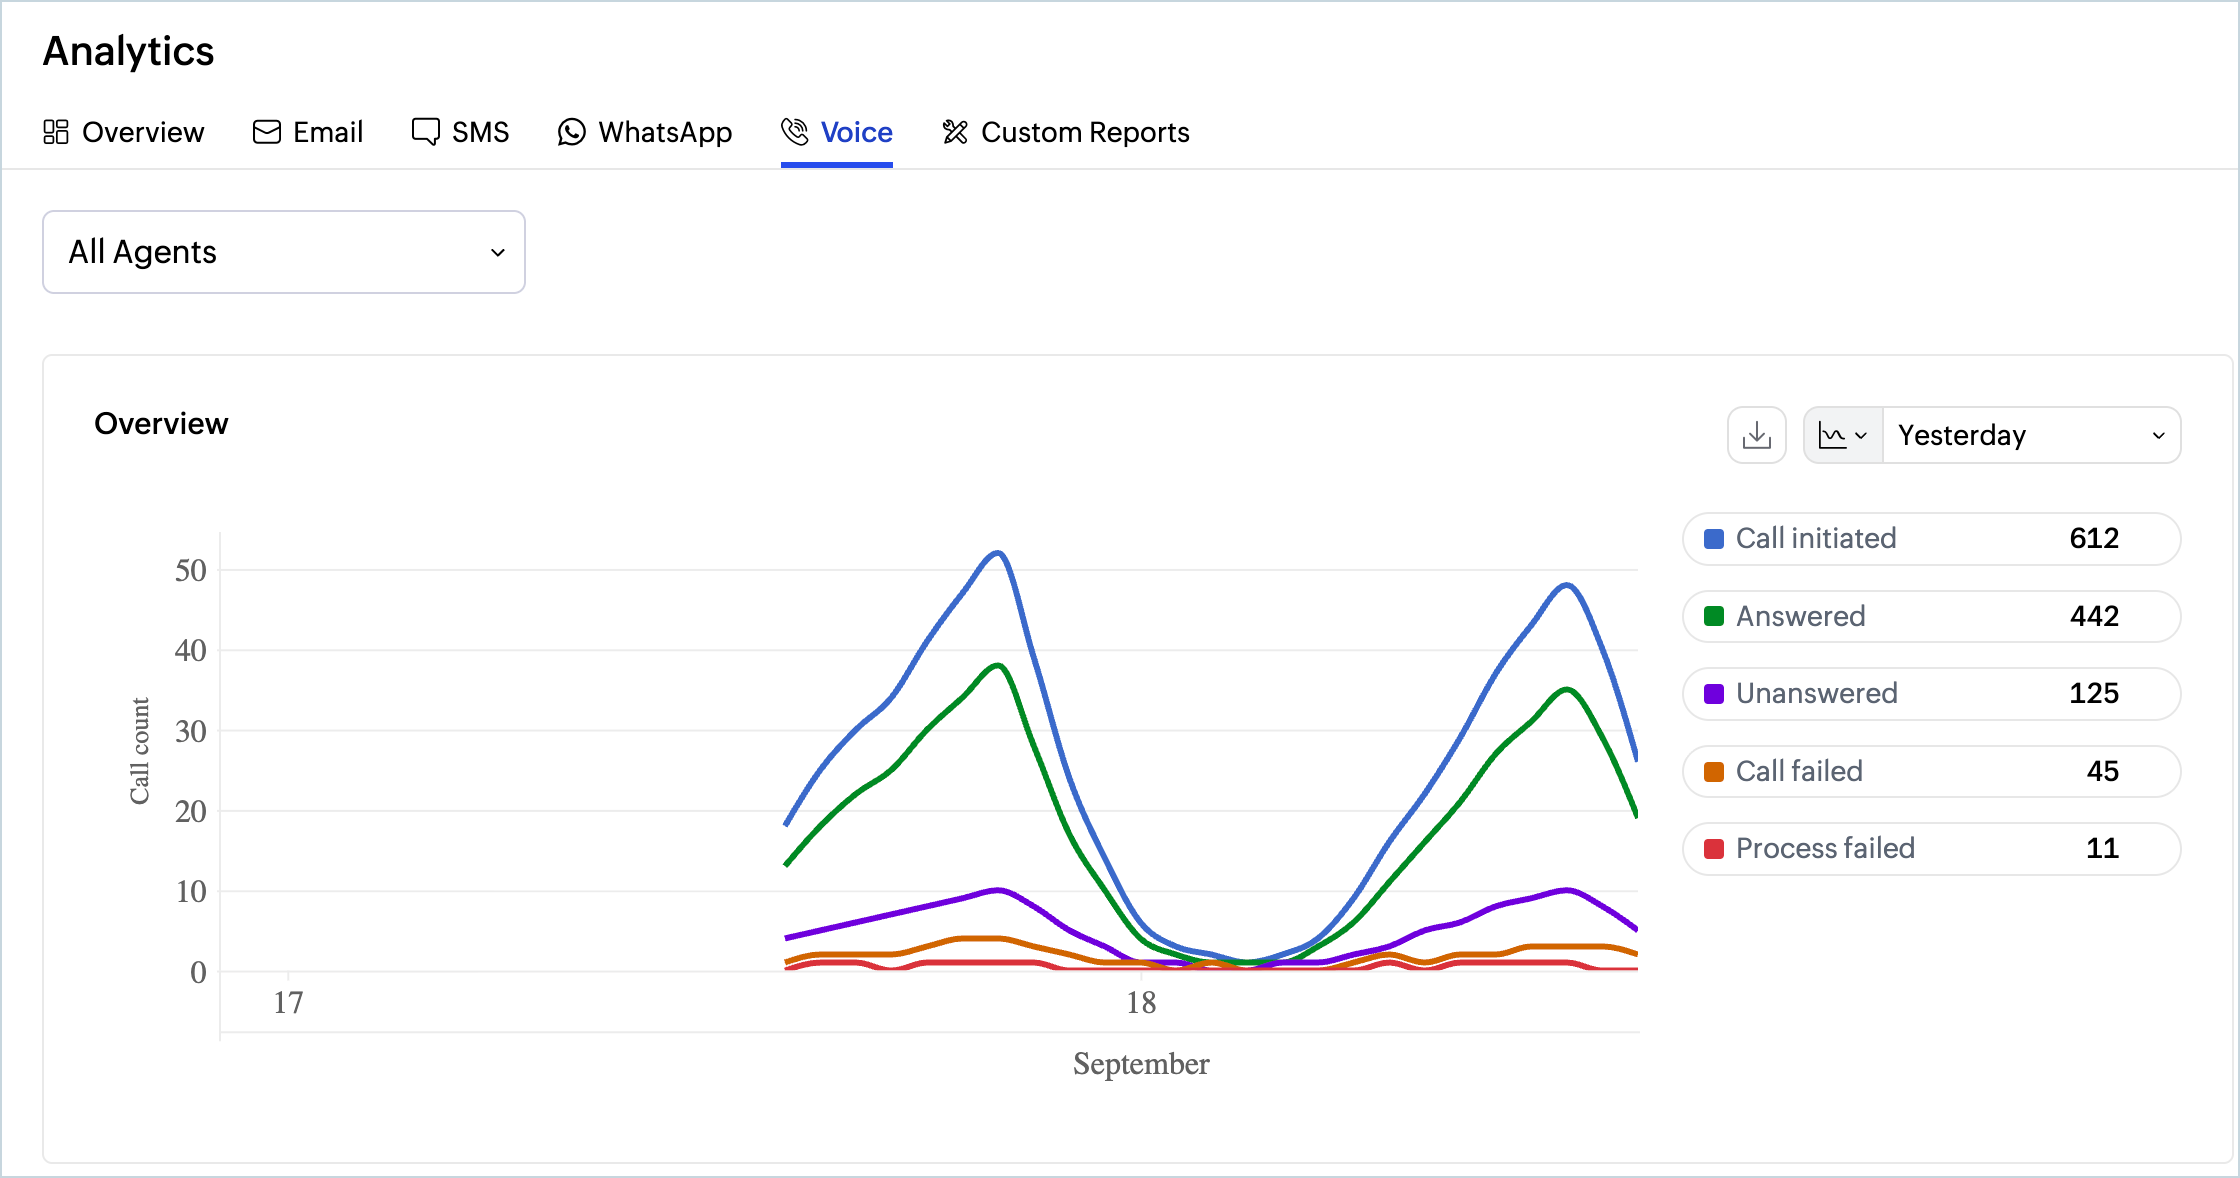Click the 17 date axis tick
This screenshot has width=2240, height=1178.
[288, 1003]
